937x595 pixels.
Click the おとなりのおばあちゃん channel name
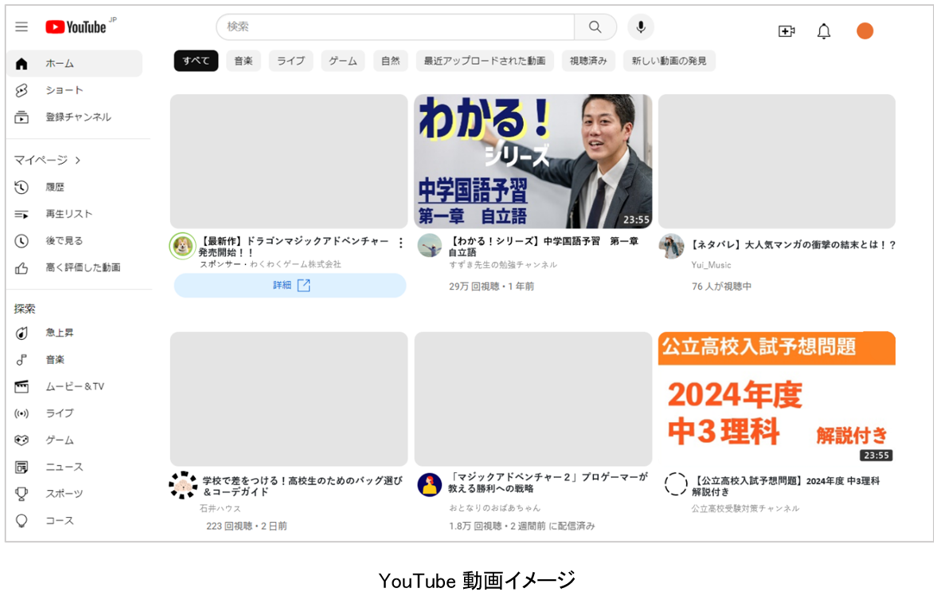point(495,508)
